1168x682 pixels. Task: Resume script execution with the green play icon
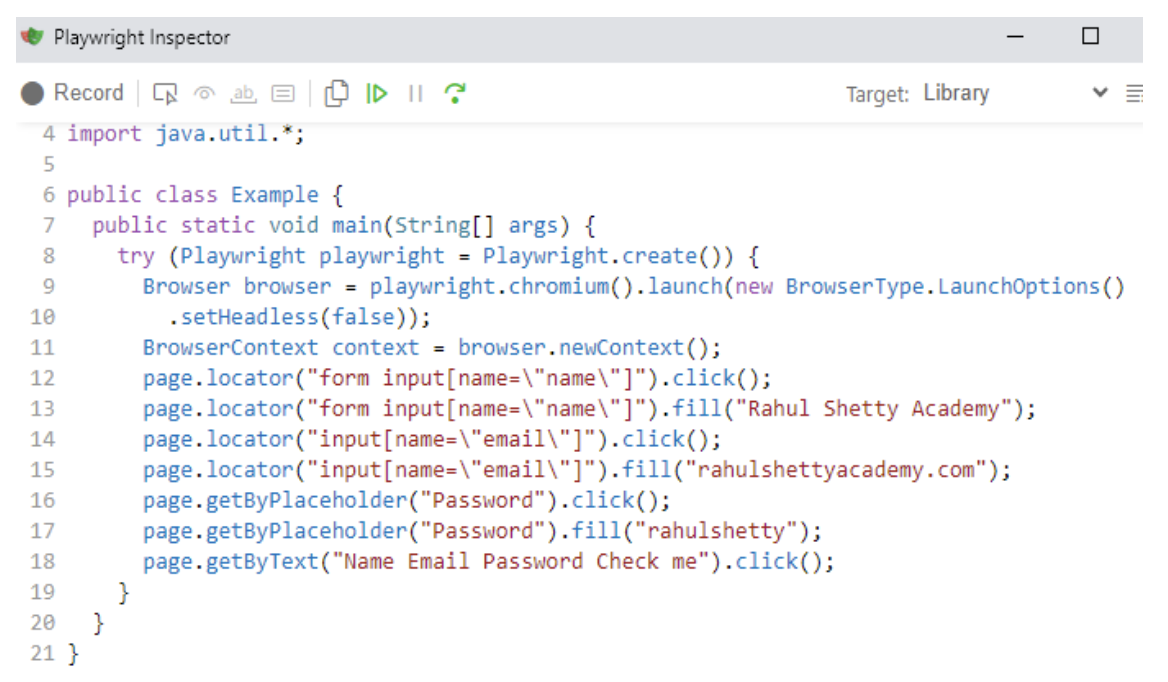pos(378,93)
